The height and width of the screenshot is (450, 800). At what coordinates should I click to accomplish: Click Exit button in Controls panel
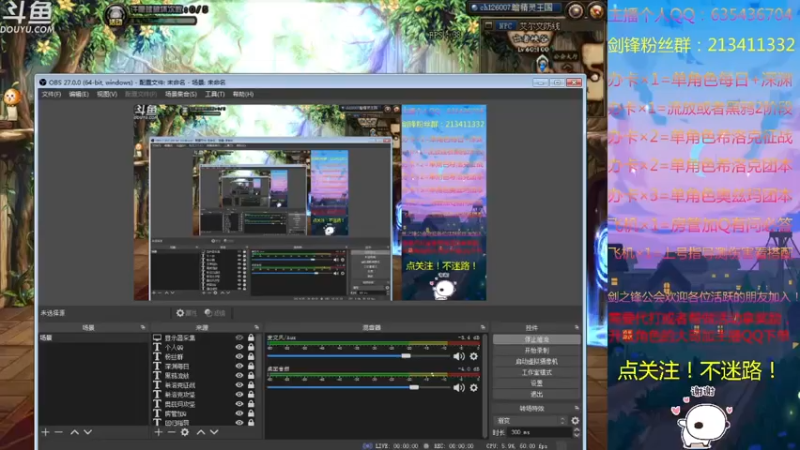537,394
